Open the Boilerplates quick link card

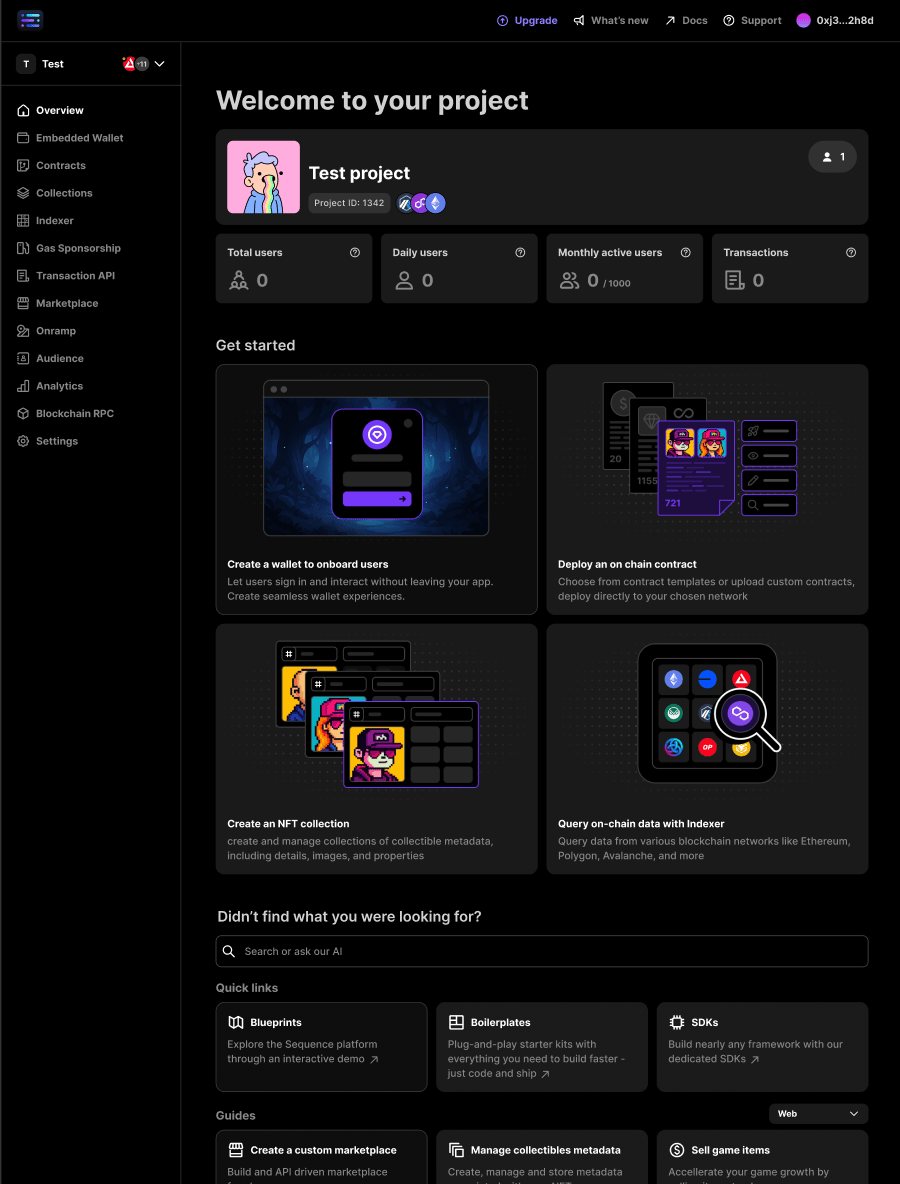542,1047
